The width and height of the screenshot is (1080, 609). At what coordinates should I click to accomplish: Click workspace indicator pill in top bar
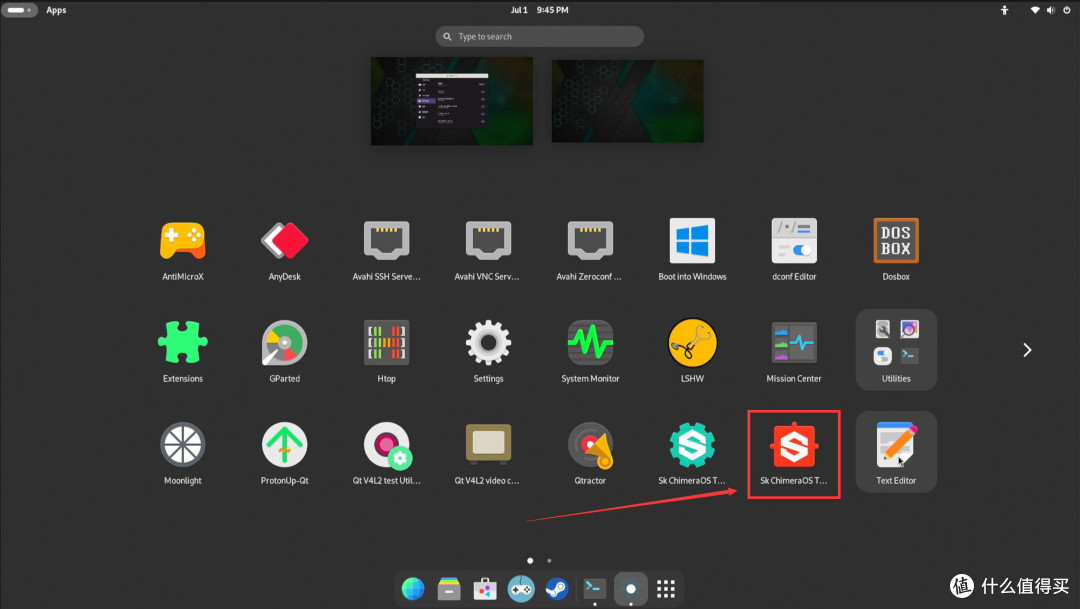point(19,10)
